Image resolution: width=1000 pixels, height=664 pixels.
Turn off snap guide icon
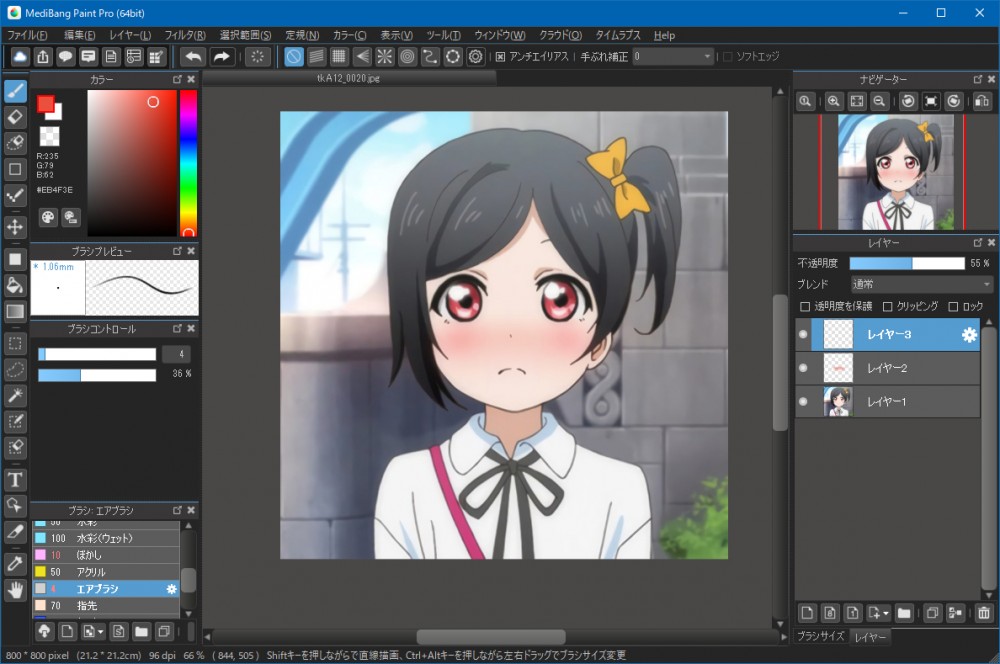pyautogui.click(x=293, y=57)
